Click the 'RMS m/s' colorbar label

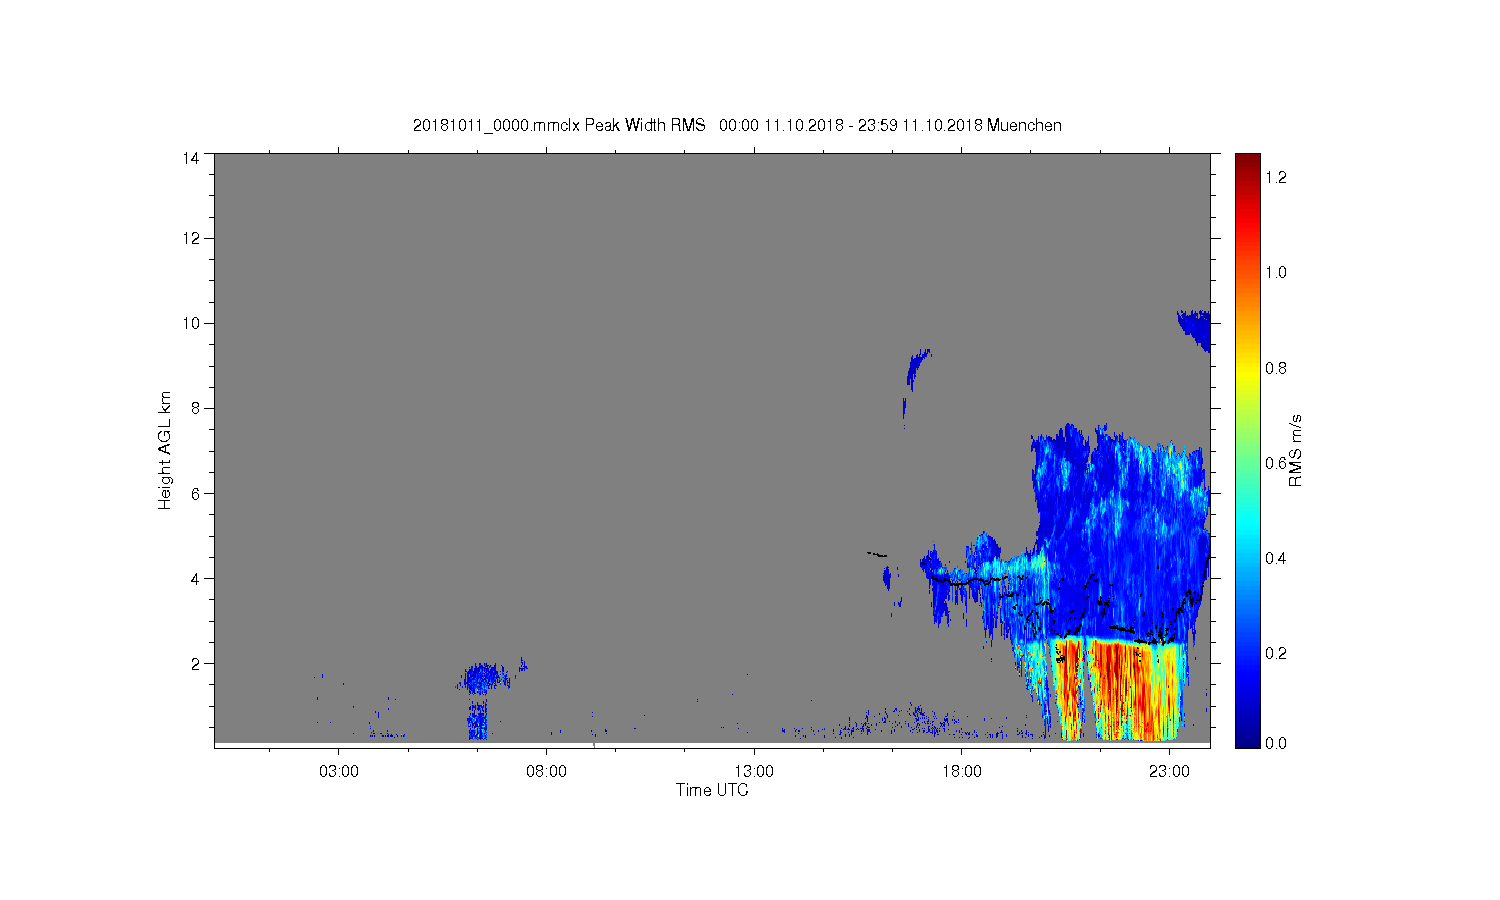(x=1295, y=450)
